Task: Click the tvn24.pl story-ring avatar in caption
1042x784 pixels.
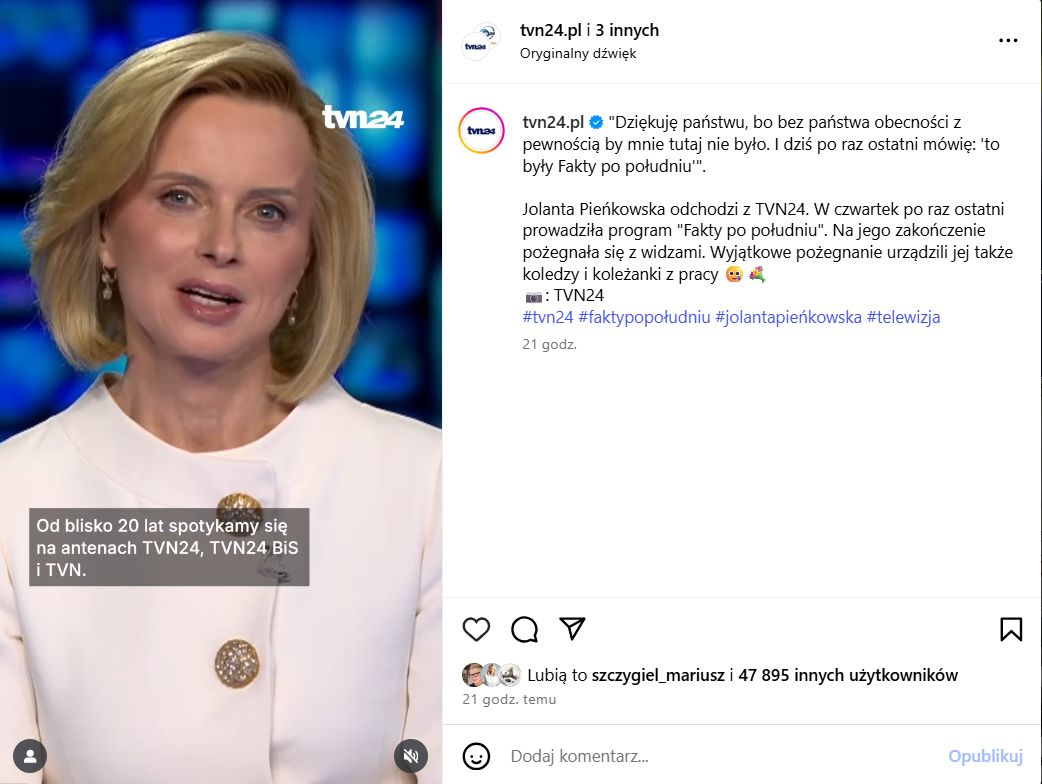Action: pos(482,130)
